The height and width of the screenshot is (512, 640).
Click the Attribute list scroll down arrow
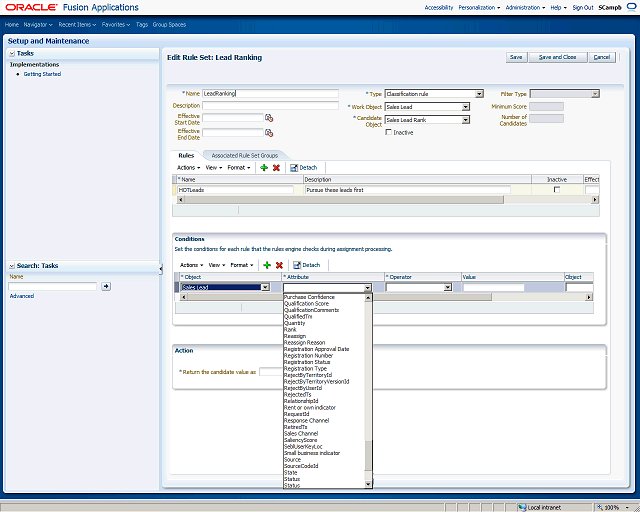pyautogui.click(x=368, y=484)
